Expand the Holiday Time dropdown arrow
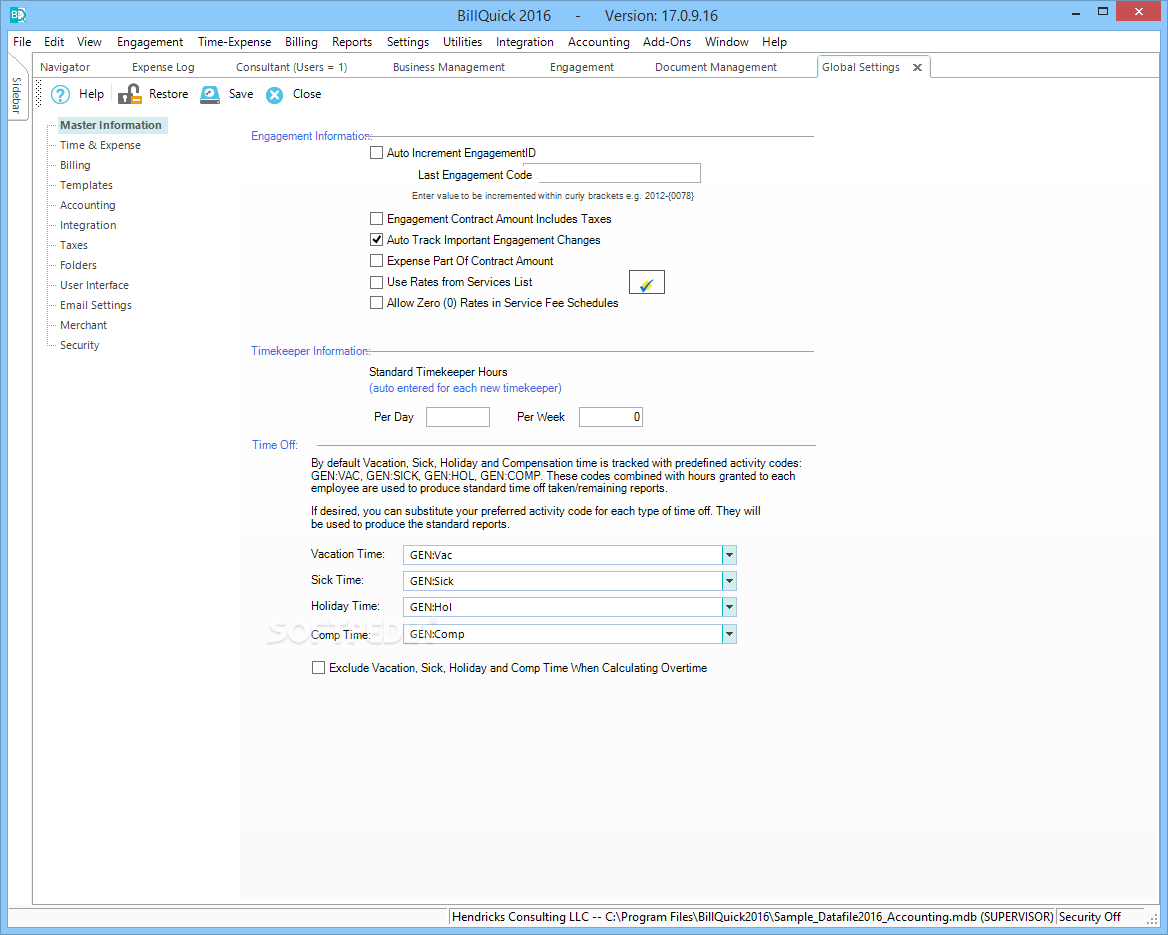This screenshot has width=1168, height=935. (x=729, y=607)
